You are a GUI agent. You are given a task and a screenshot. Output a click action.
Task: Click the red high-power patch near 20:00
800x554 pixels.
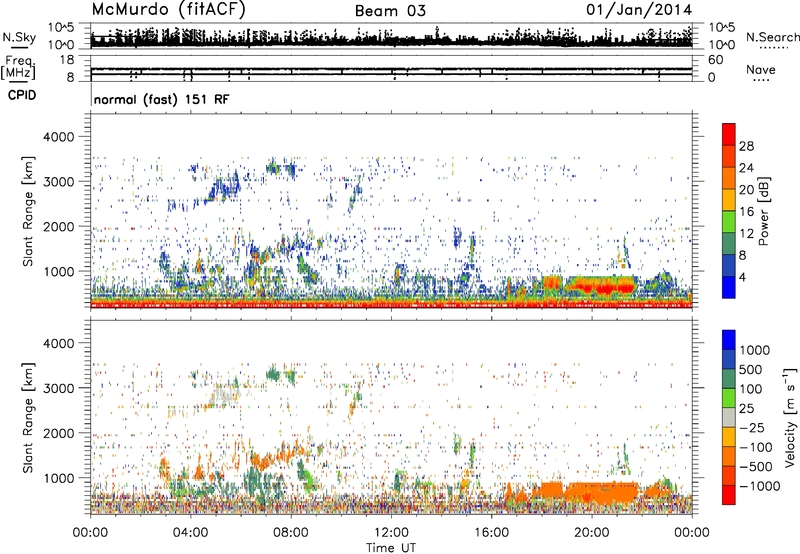pos(605,289)
